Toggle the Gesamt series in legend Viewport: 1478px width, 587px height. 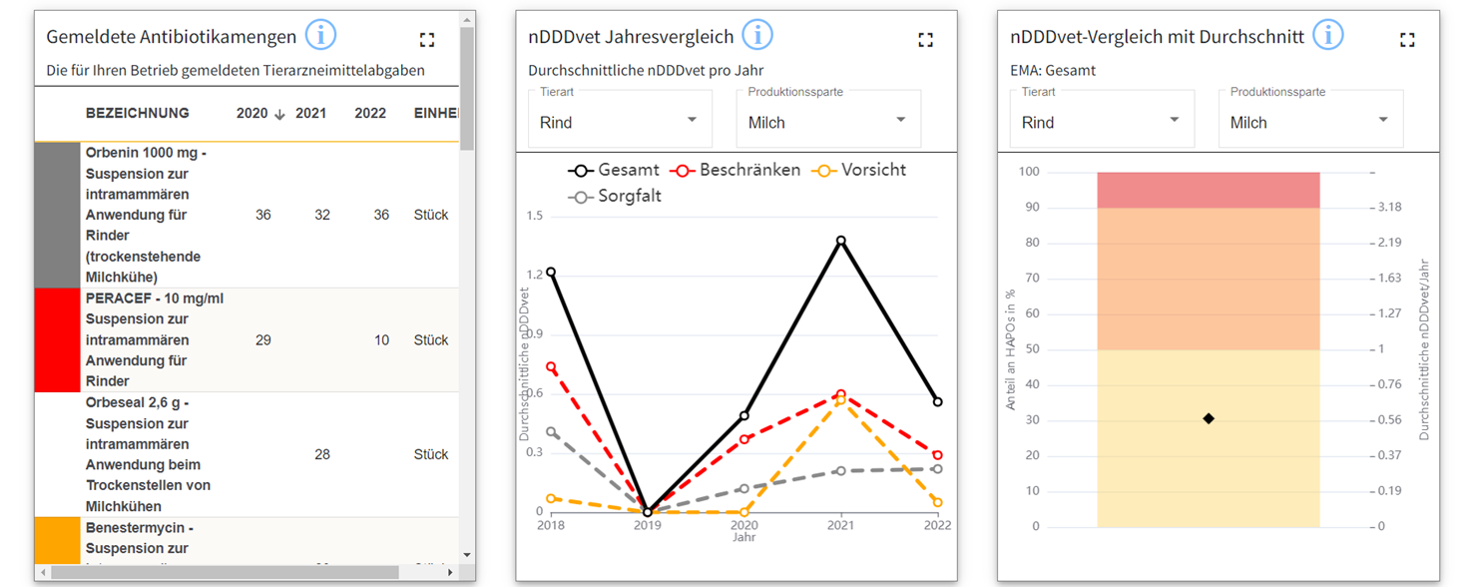pos(614,170)
